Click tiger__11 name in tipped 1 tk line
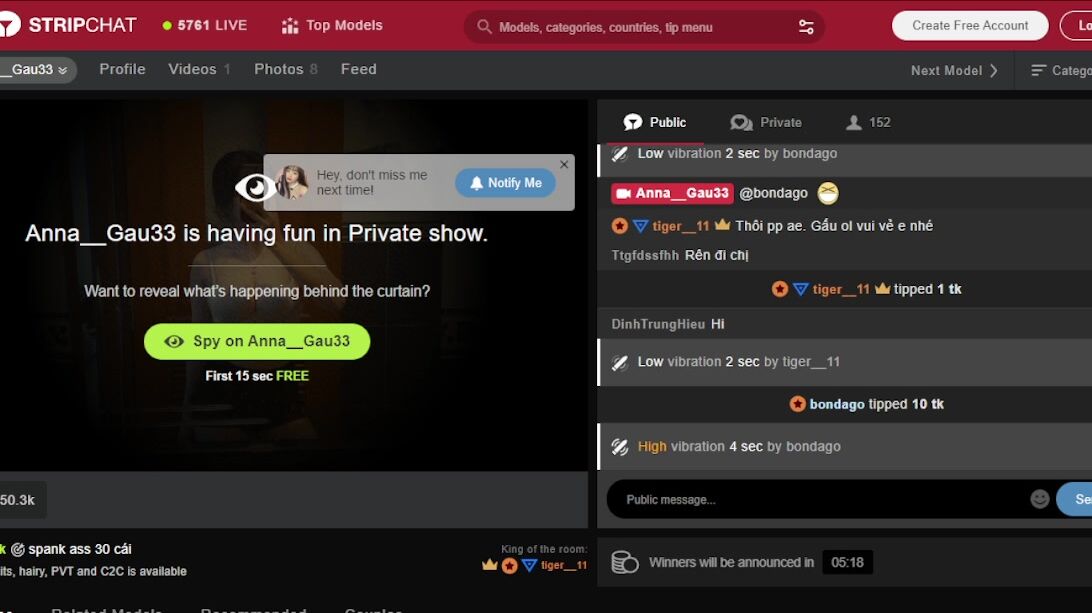 841,289
